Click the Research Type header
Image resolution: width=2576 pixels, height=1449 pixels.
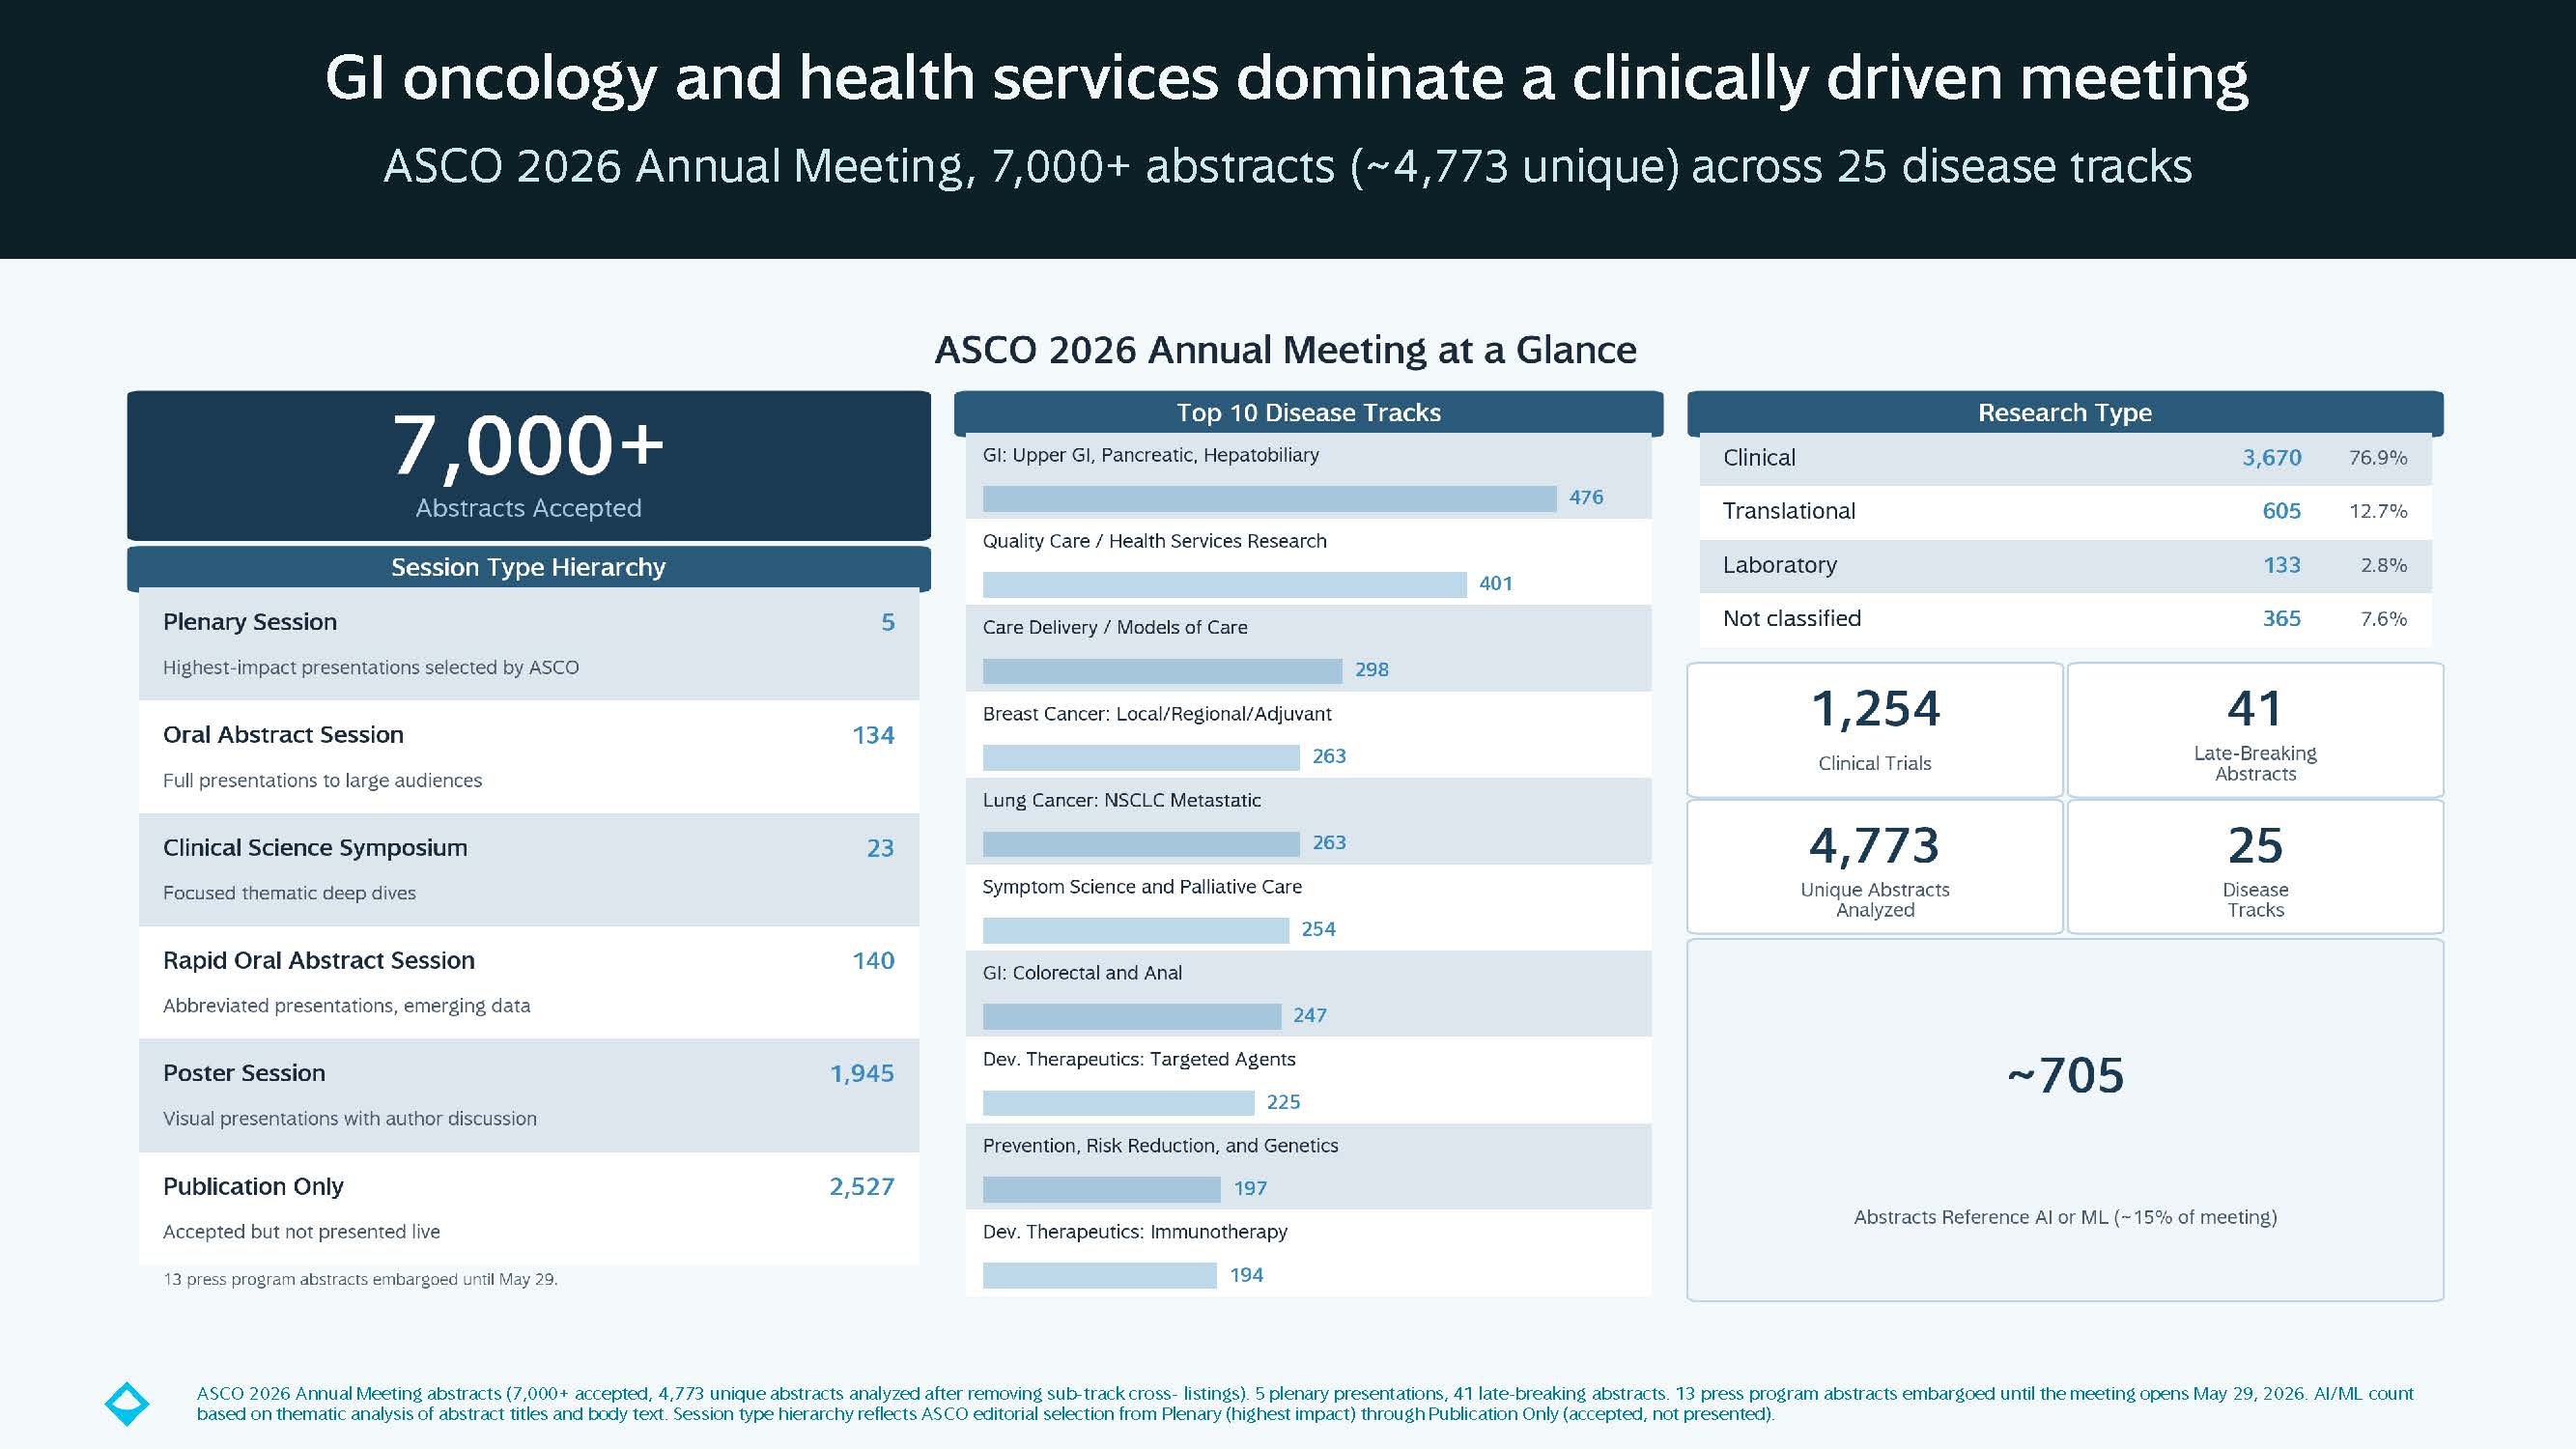(2065, 413)
